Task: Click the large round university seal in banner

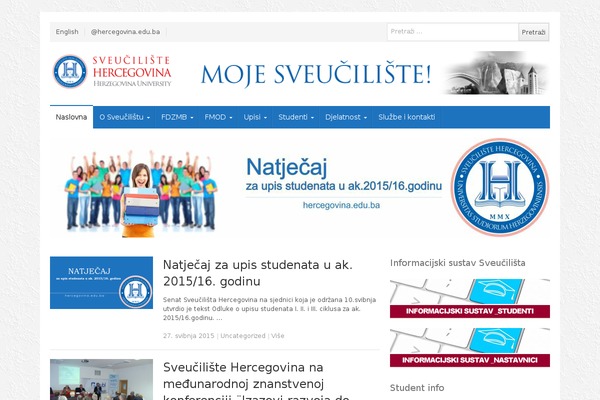Action: (499, 187)
